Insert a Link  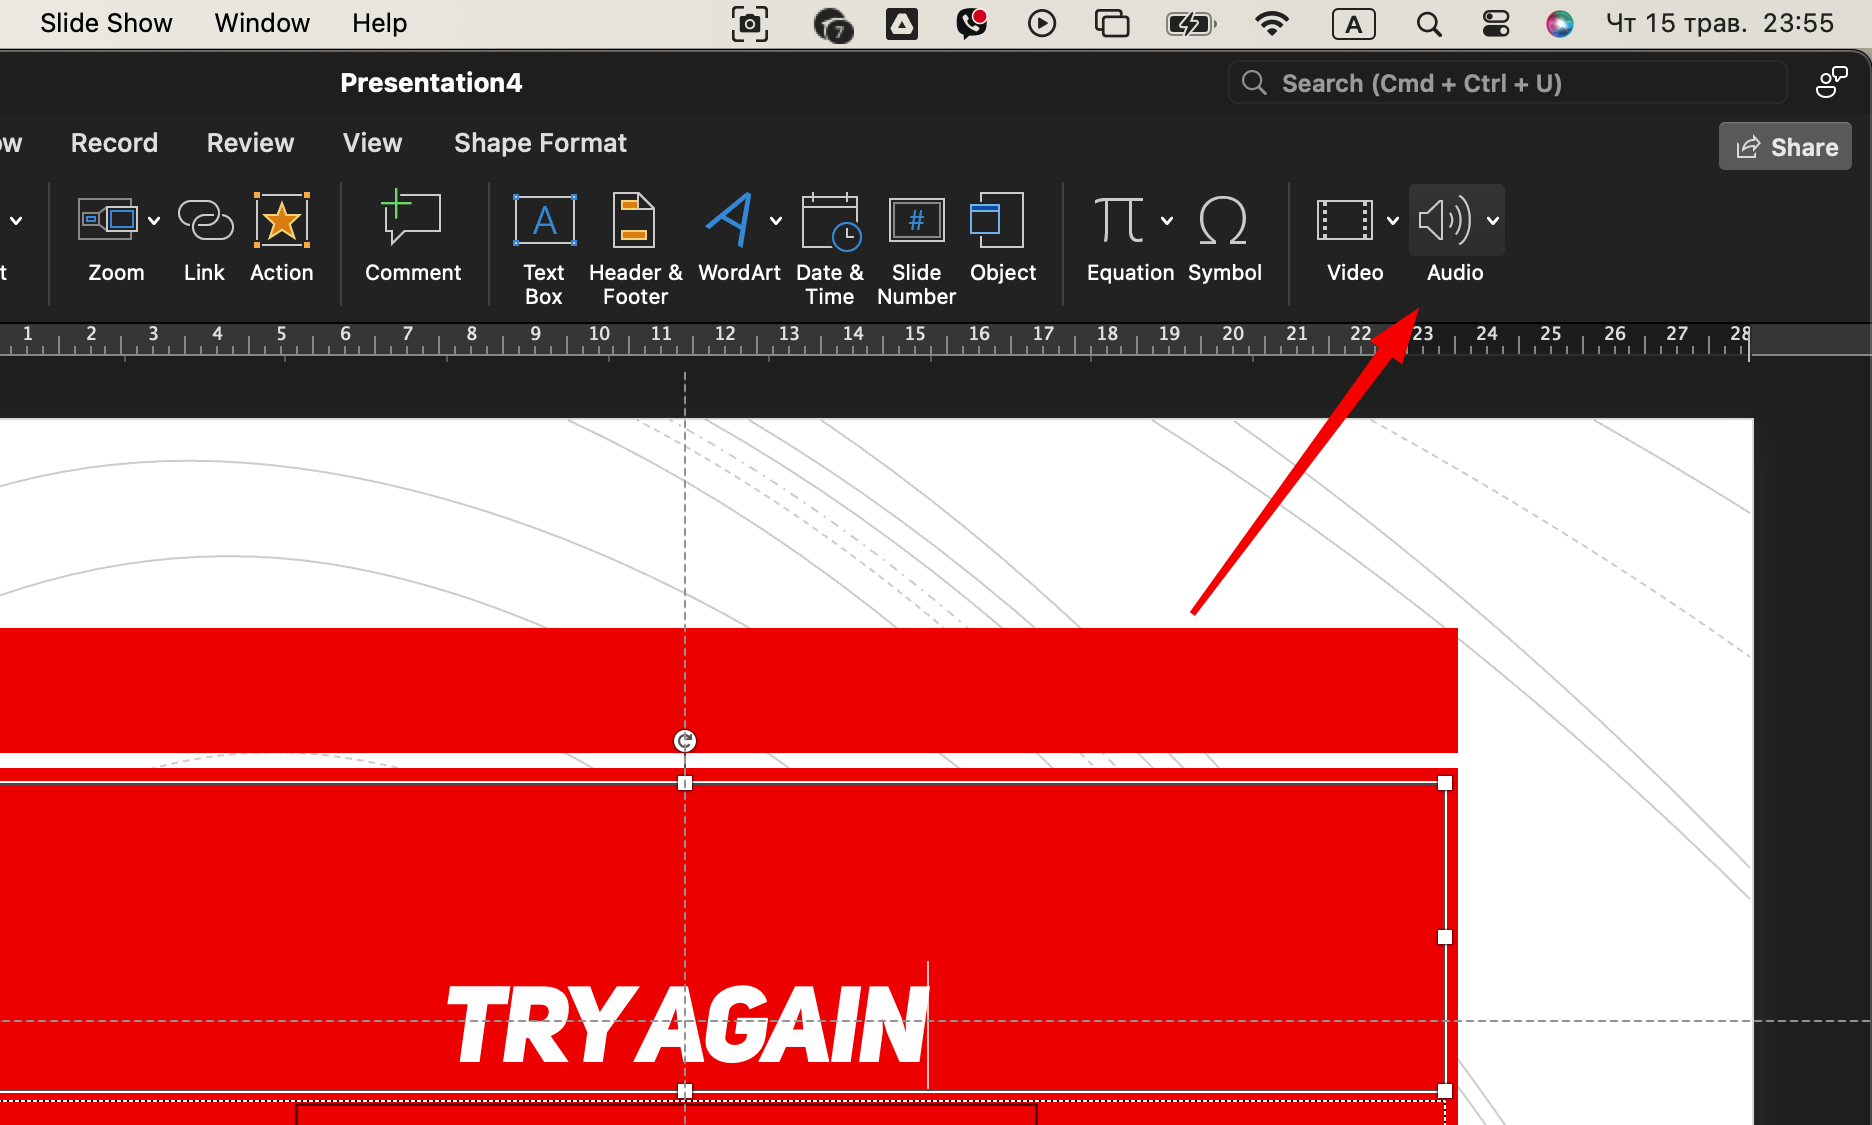[x=205, y=239]
